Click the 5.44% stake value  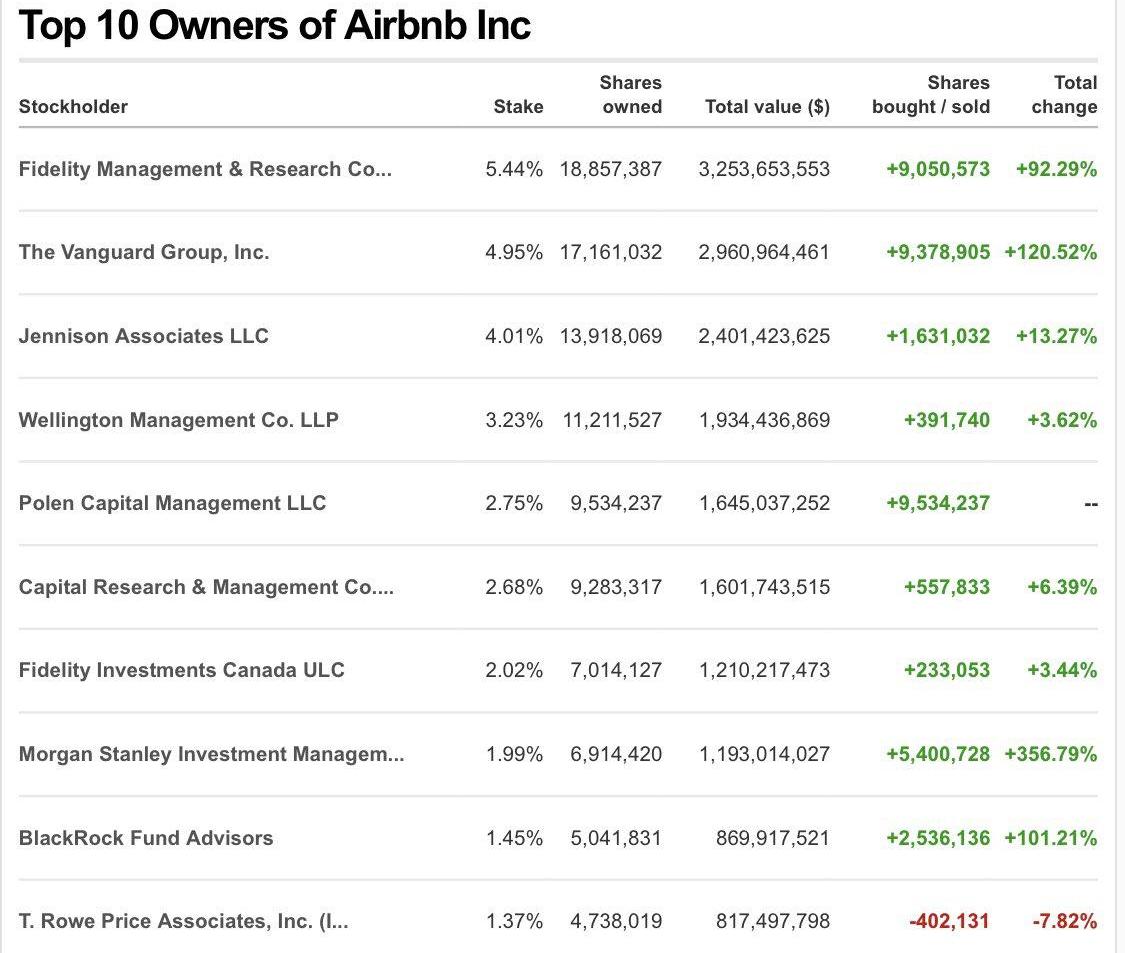[x=514, y=169]
